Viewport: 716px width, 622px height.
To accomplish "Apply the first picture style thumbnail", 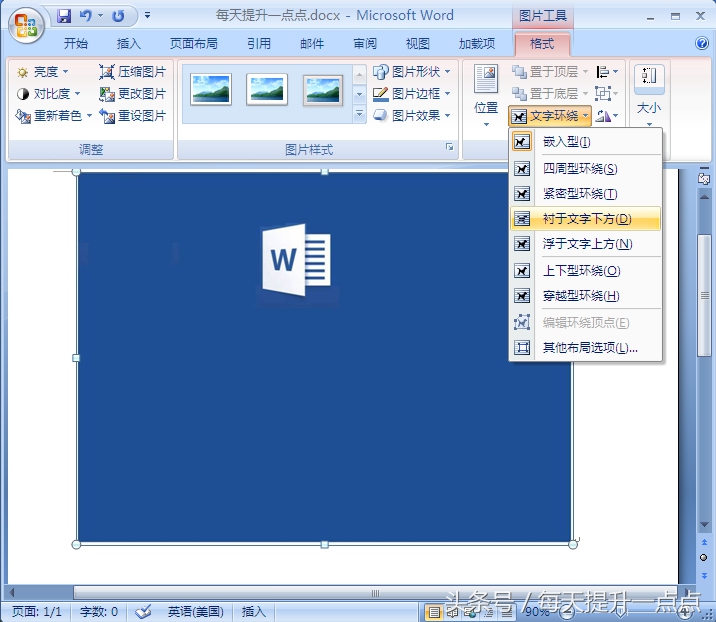I will point(211,89).
